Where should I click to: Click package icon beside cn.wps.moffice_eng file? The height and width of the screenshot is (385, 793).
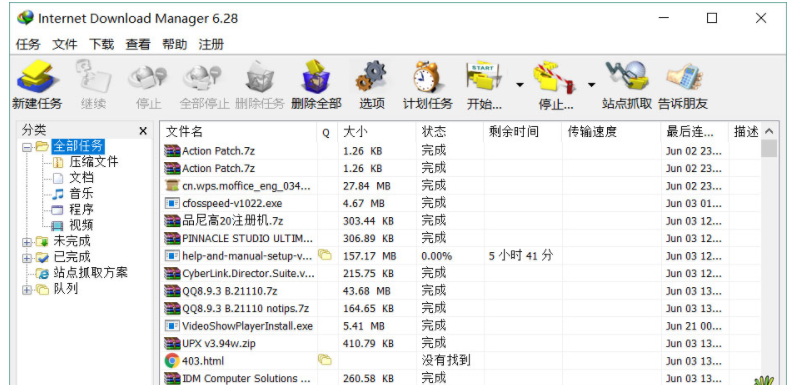[172, 186]
